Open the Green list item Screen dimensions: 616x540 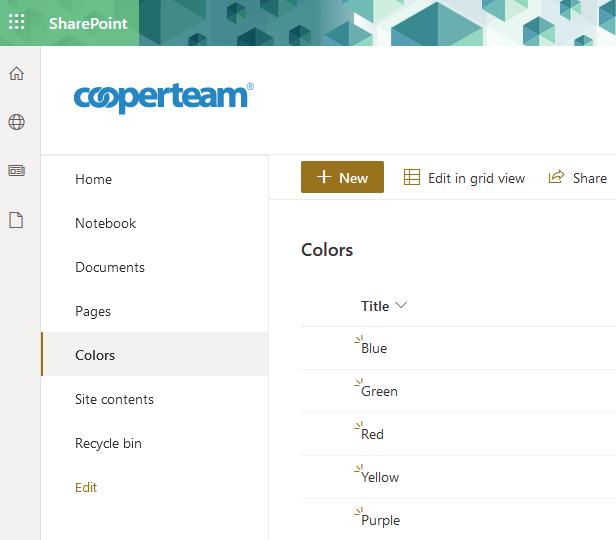[379, 391]
